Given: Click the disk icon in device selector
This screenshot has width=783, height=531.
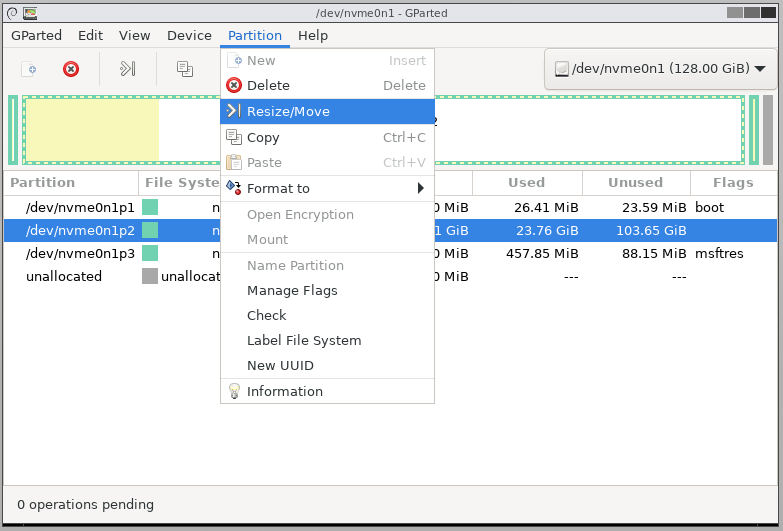Looking at the screenshot, I should point(562,69).
